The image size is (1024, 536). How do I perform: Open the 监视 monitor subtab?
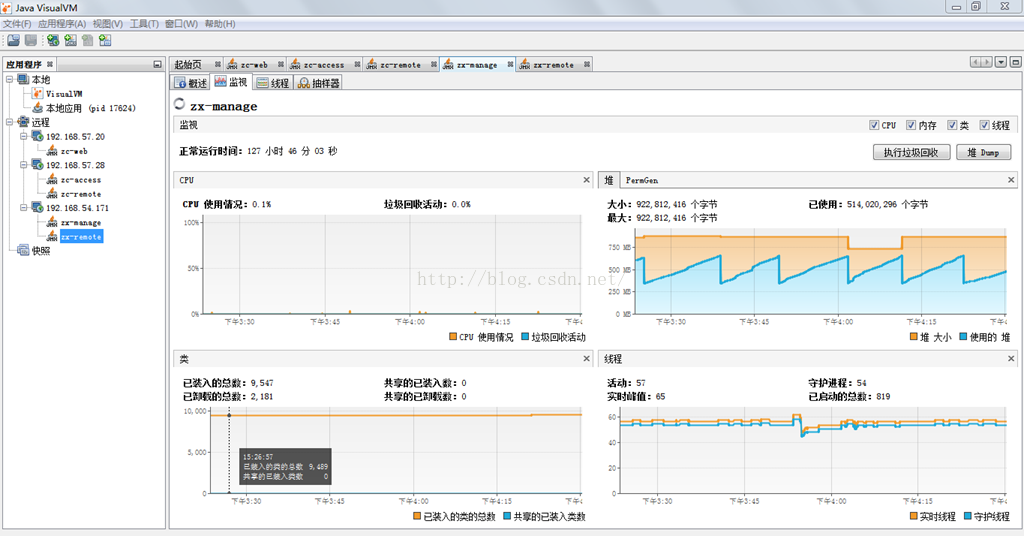pyautogui.click(x=231, y=82)
